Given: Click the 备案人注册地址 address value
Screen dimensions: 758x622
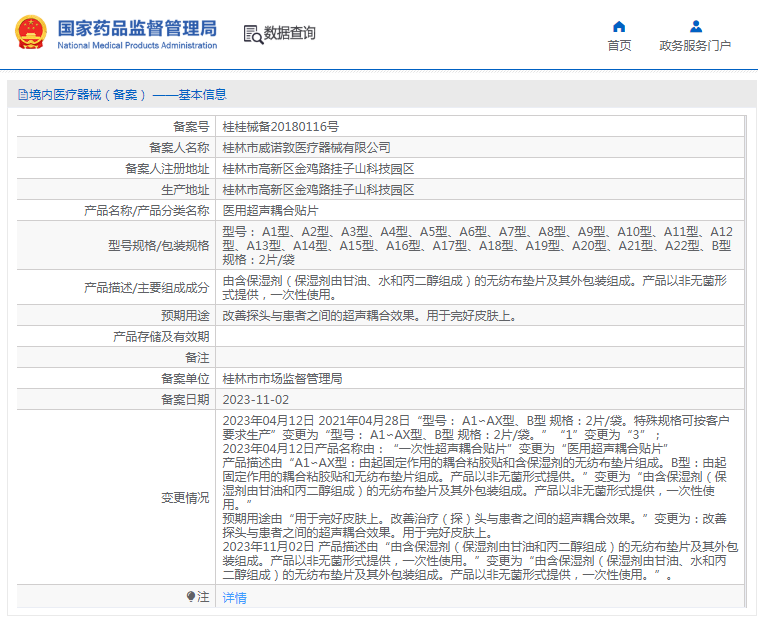Looking at the screenshot, I should point(318,169).
